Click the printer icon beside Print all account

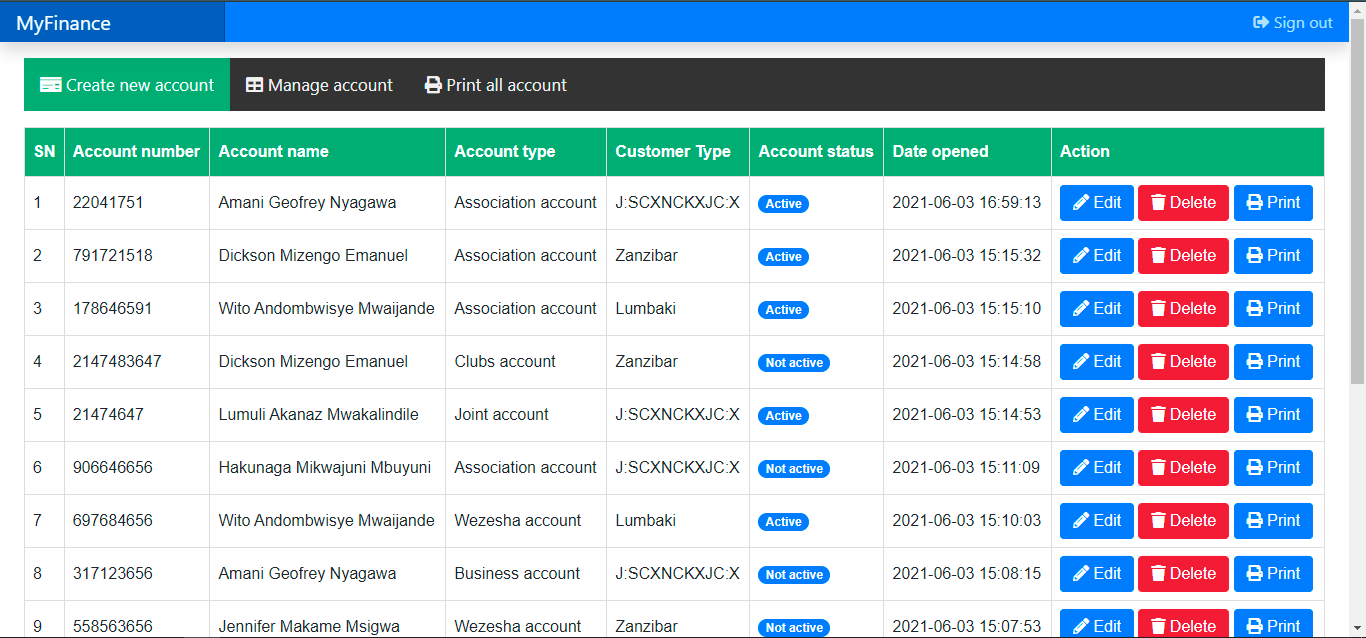tap(431, 84)
